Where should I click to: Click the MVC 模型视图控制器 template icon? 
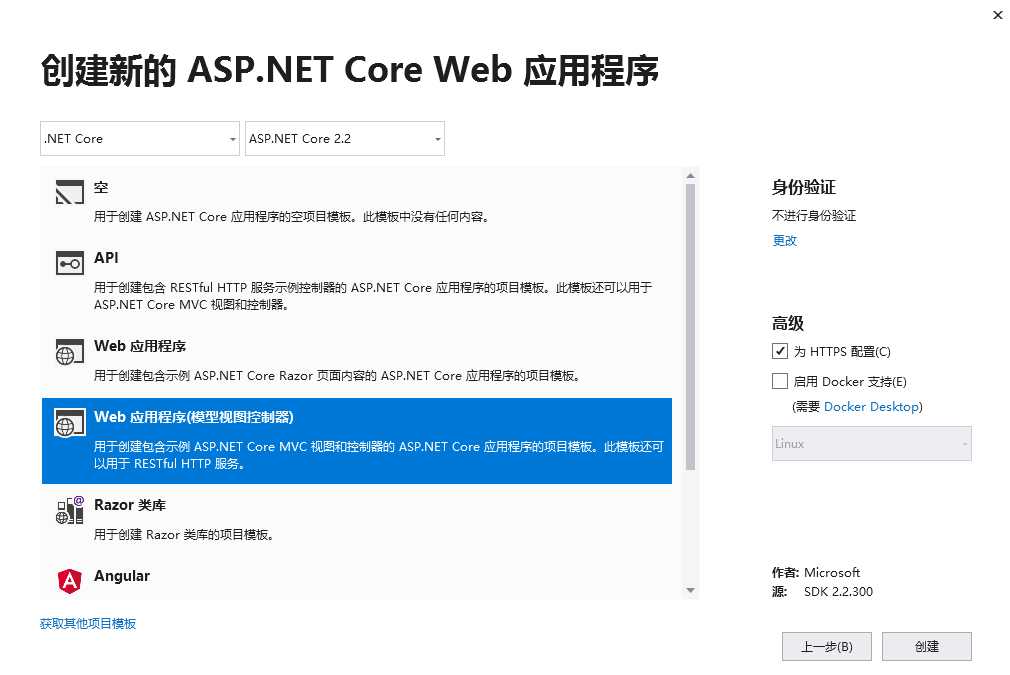click(70, 423)
